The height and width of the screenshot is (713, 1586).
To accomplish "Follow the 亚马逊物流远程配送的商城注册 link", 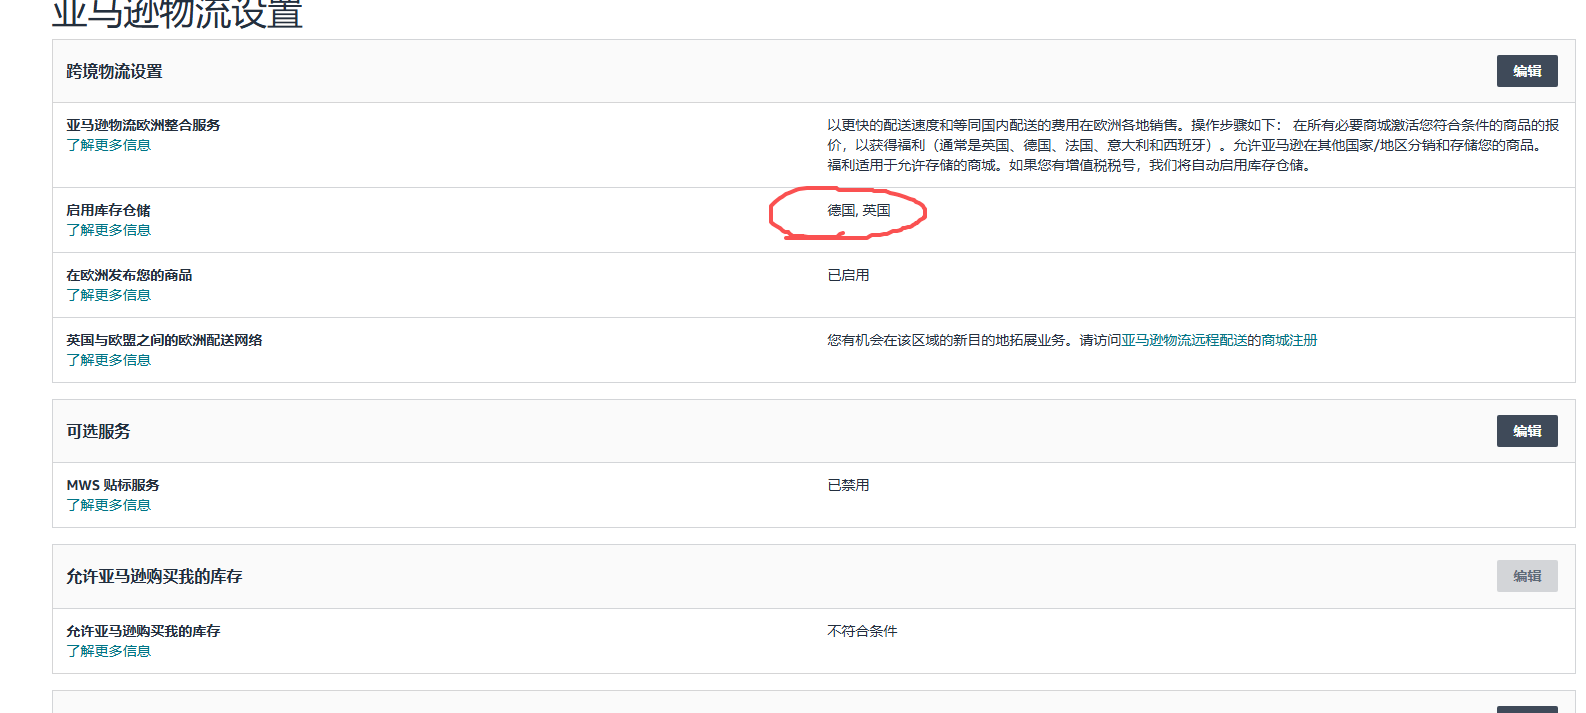I will [x=1219, y=340].
